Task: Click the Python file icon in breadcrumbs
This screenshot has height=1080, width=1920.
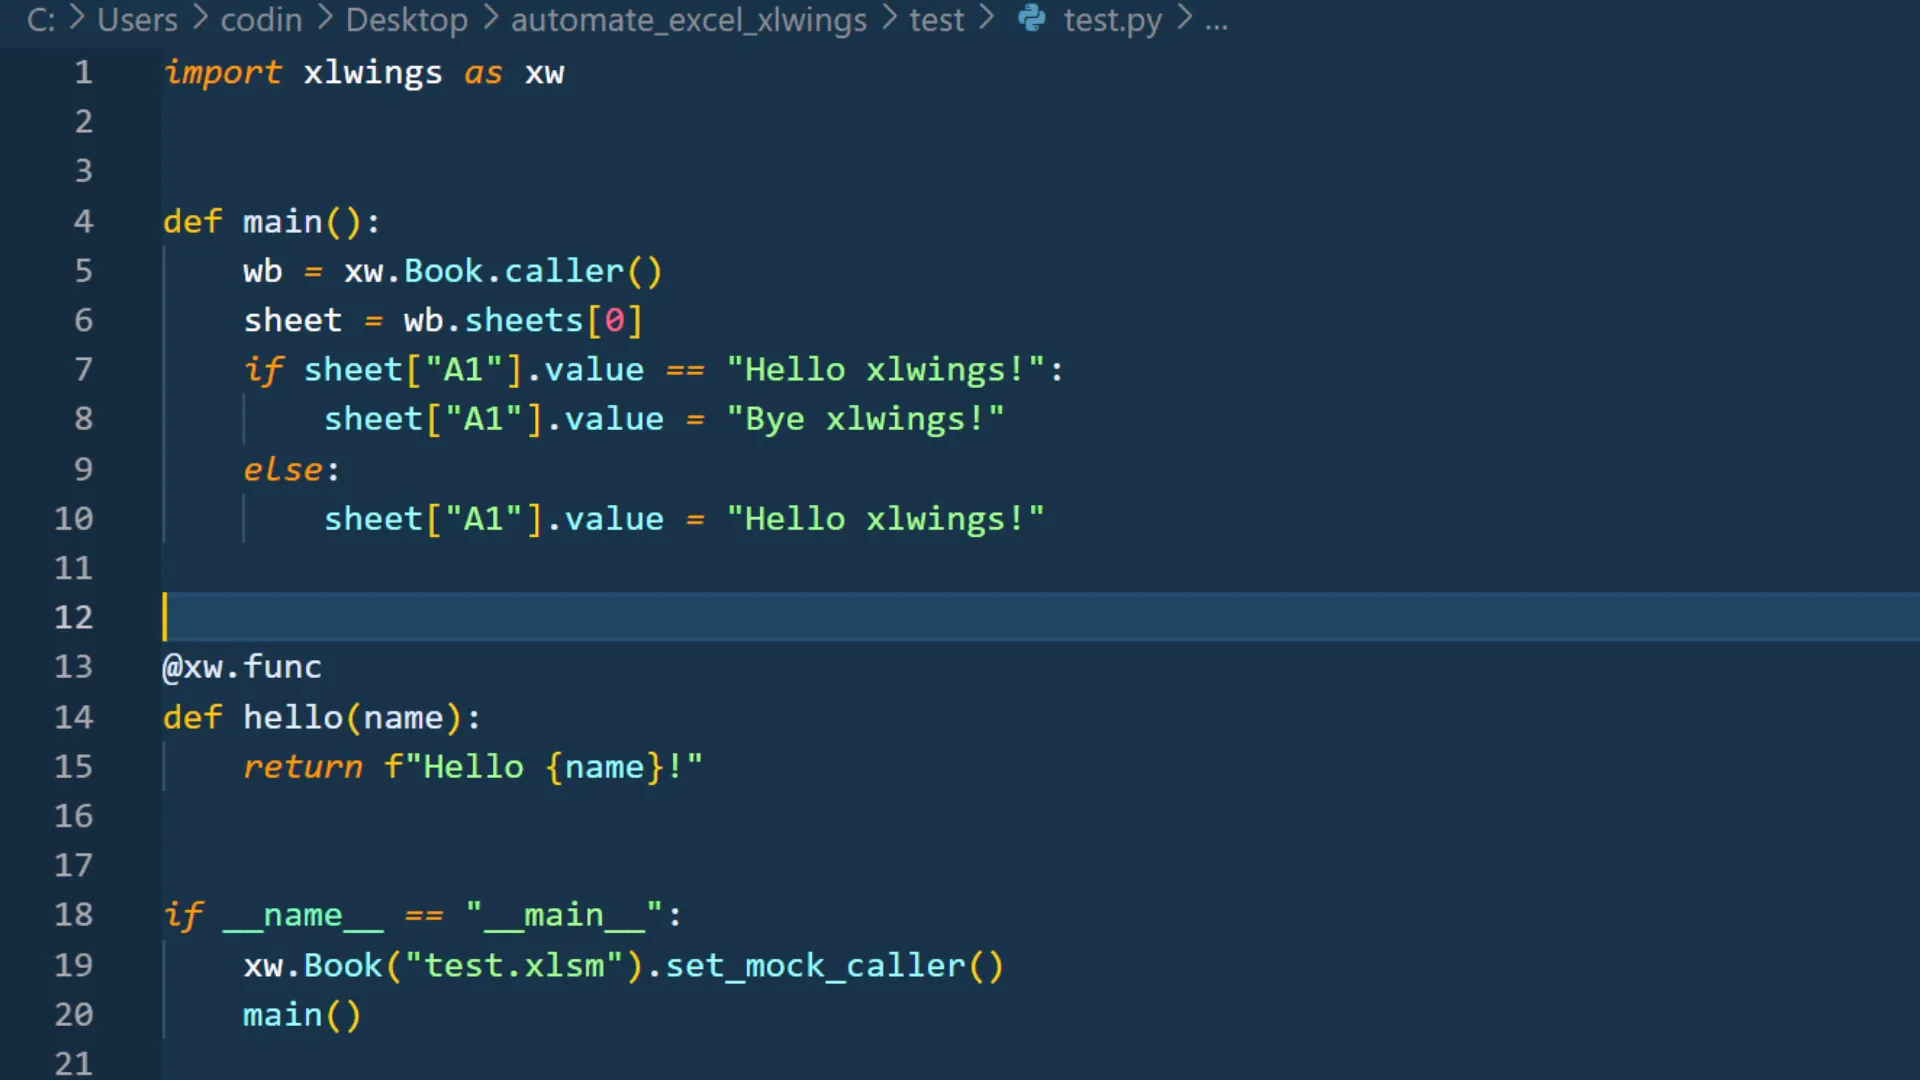Action: [1031, 19]
